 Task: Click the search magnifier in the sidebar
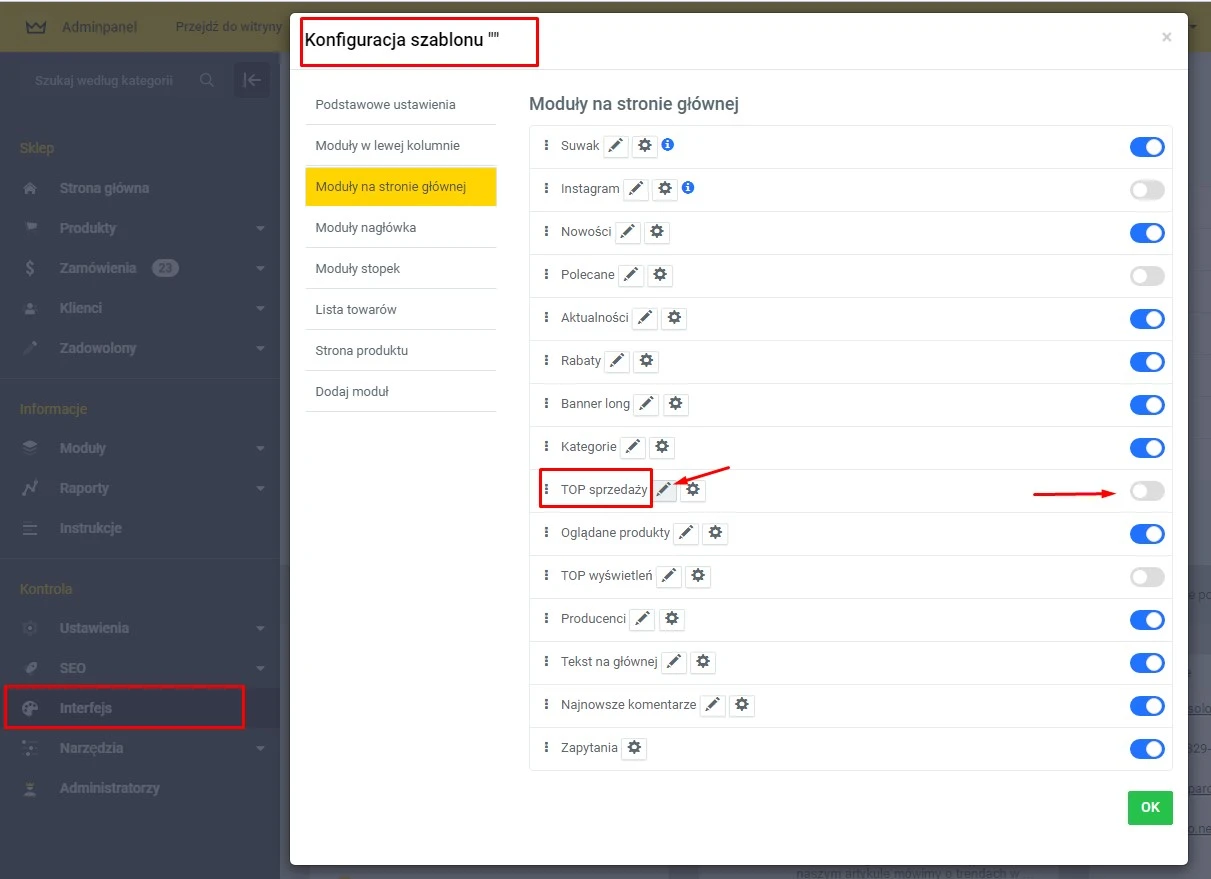tap(207, 80)
